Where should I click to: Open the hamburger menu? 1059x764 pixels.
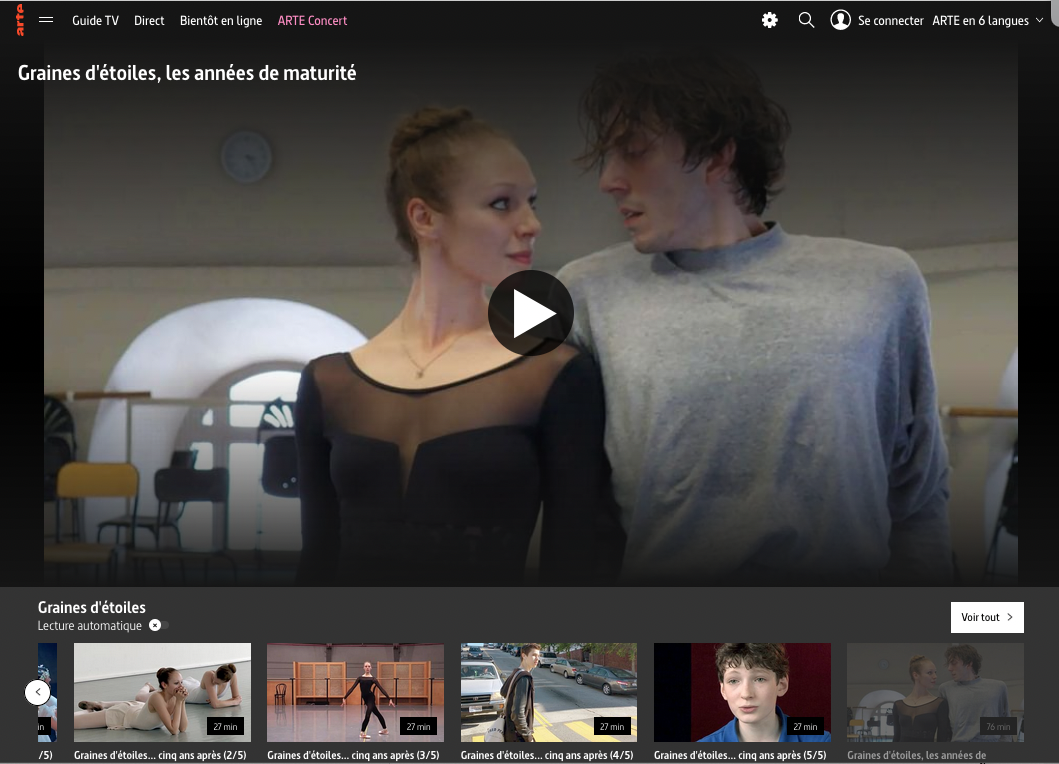coord(46,20)
